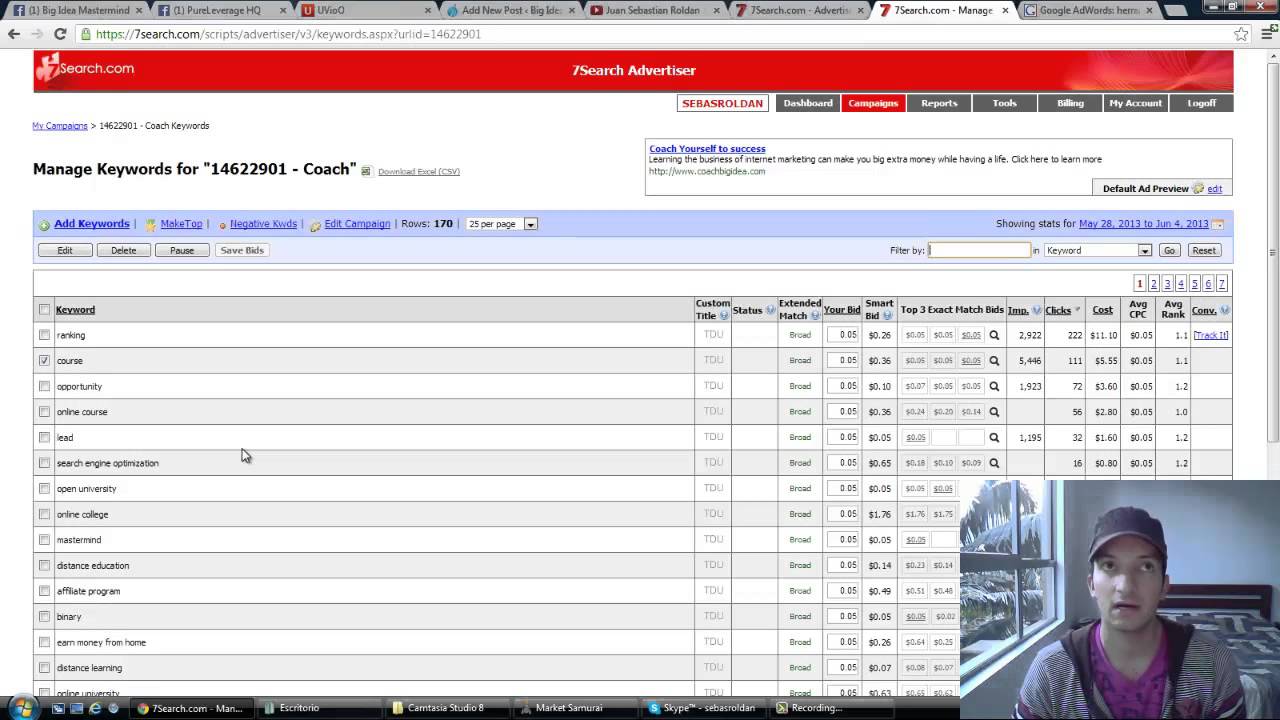The image size is (1280, 720).
Task: Open the help icon next to Smart Bid
Action: pyautogui.click(x=887, y=316)
